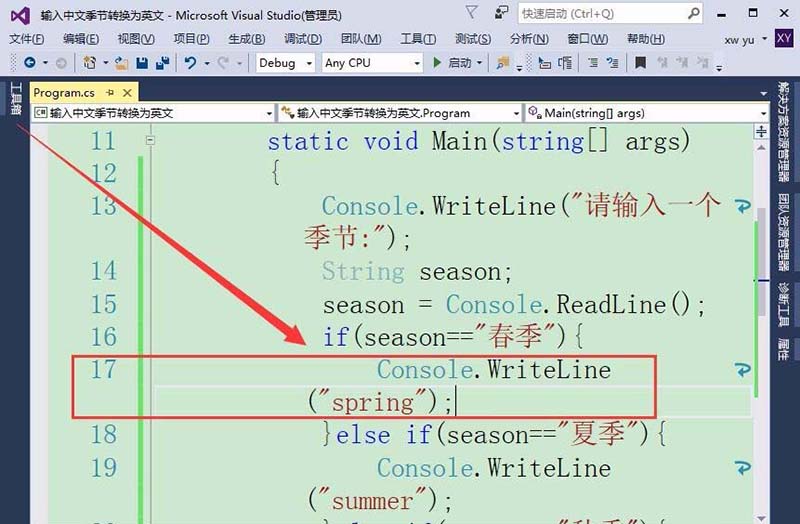Open the 帮助(H) menu
The width and height of the screenshot is (800, 524).
[645, 39]
